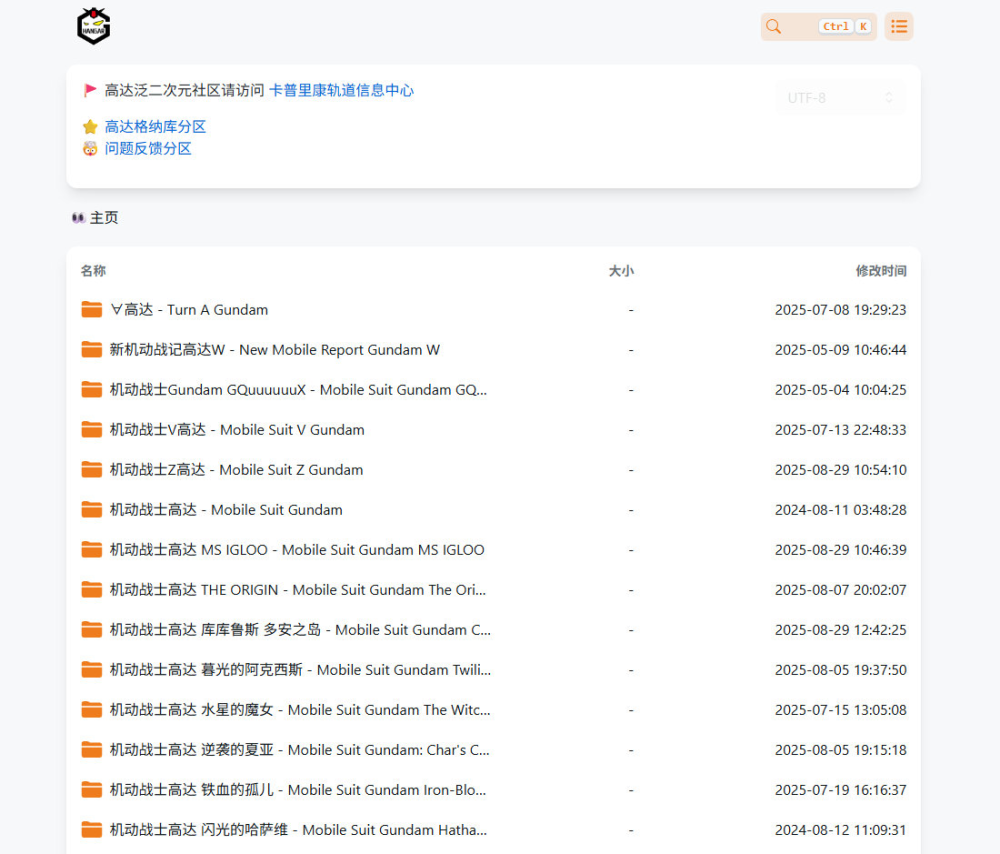Visit the 高达格纳库分区 link
The width and height of the screenshot is (1000, 854).
pyautogui.click(x=155, y=127)
